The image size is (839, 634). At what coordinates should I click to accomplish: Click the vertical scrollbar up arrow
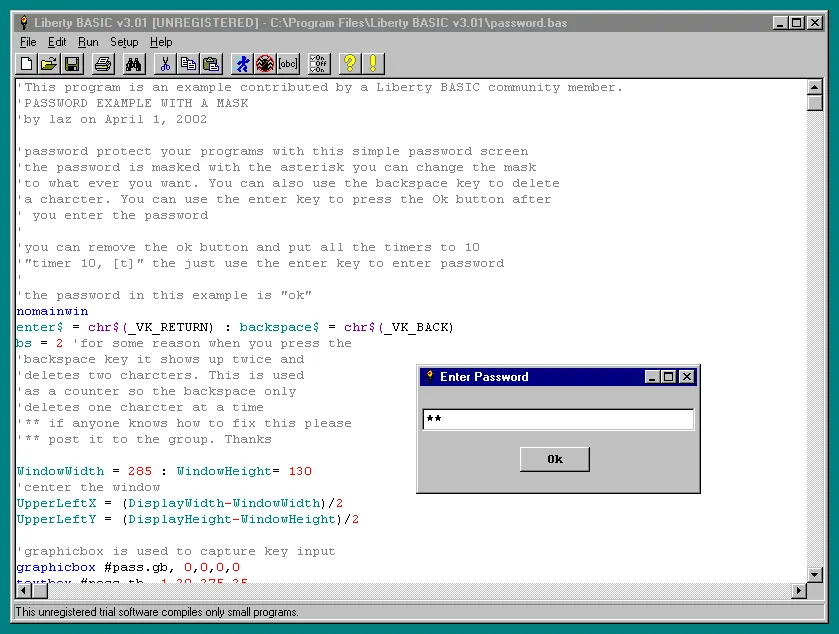click(814, 87)
